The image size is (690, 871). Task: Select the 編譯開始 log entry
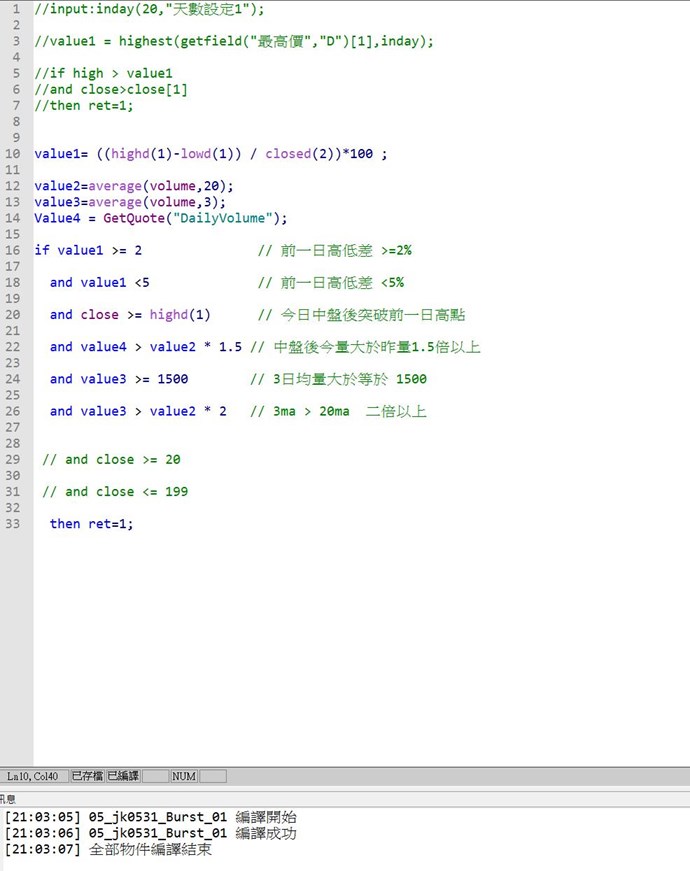[150, 817]
